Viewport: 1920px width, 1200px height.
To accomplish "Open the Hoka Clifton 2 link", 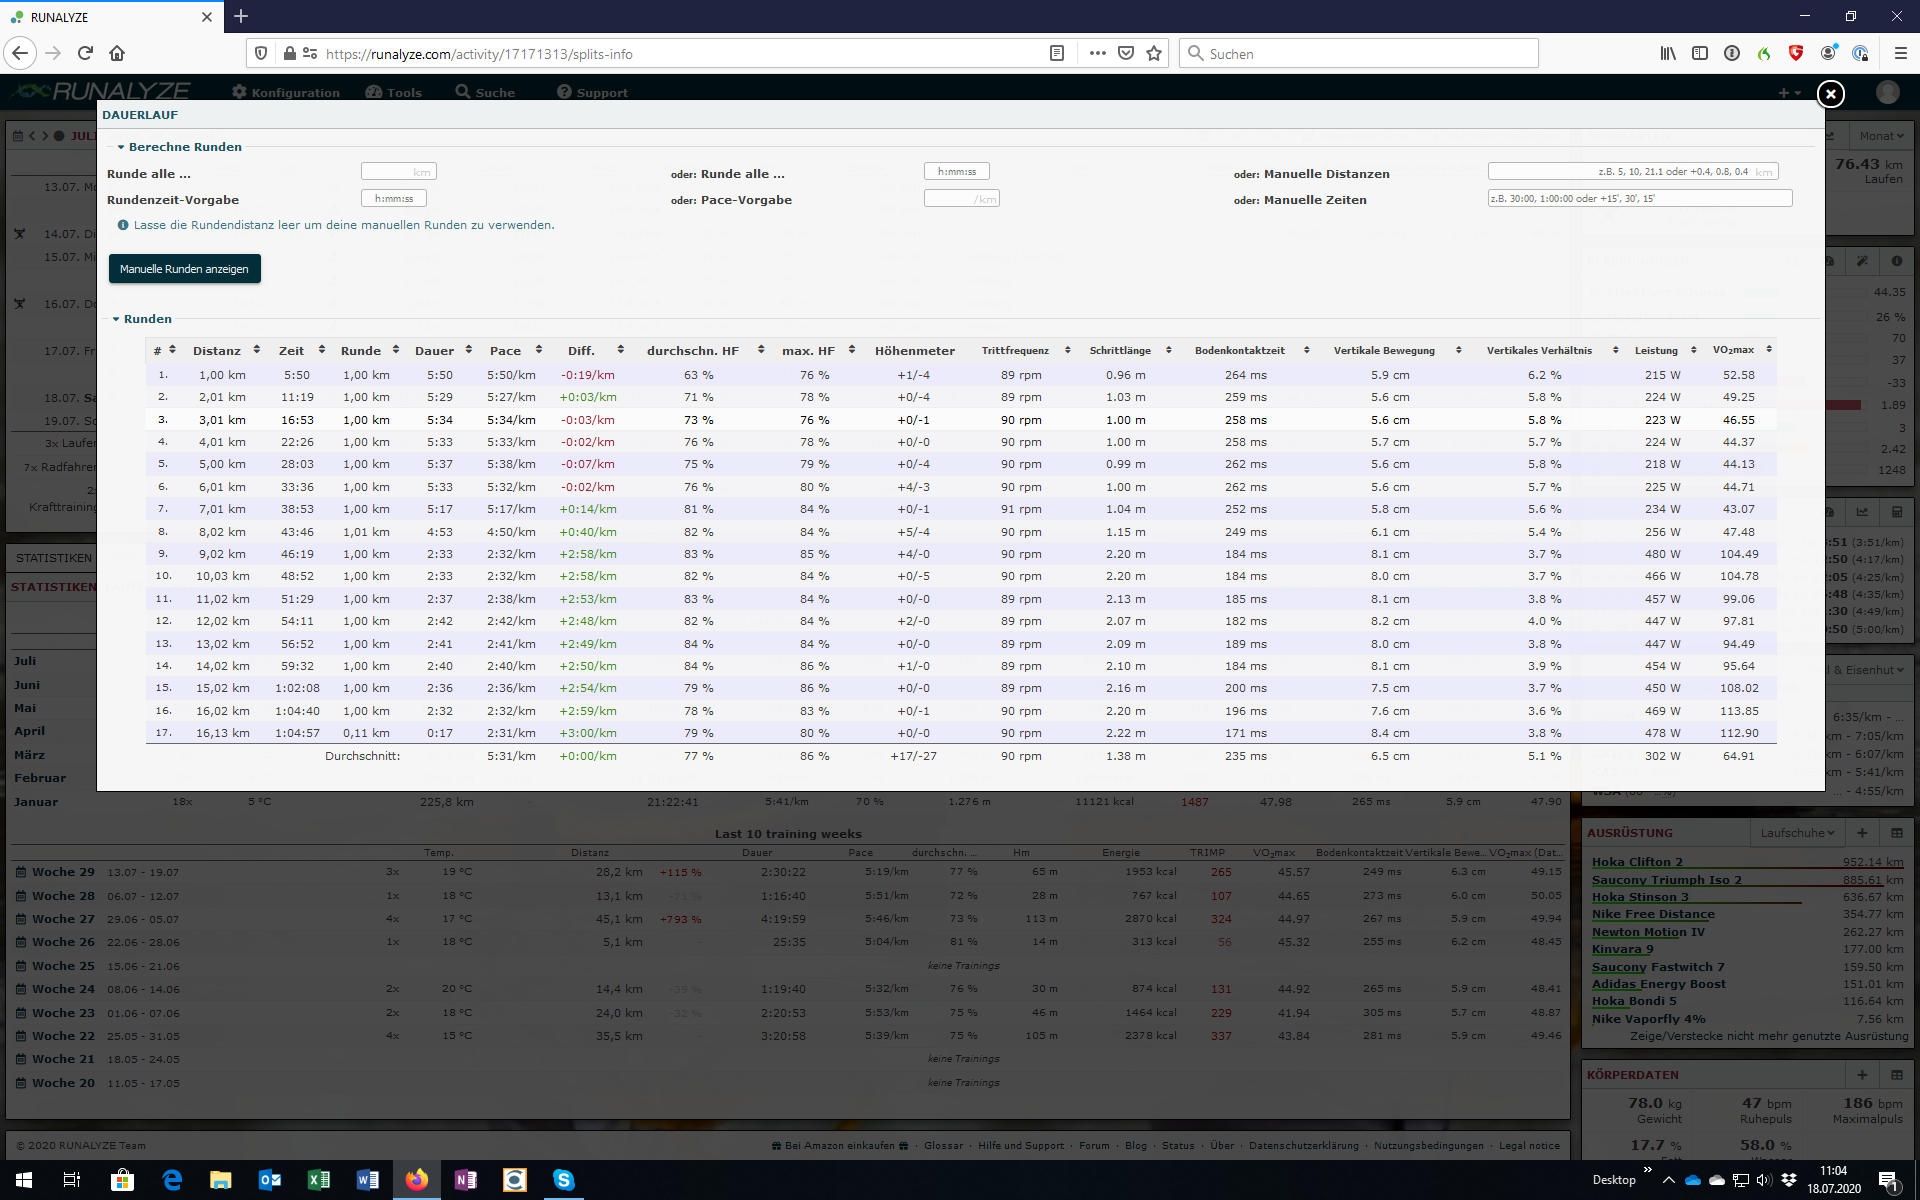I will click(x=1637, y=862).
